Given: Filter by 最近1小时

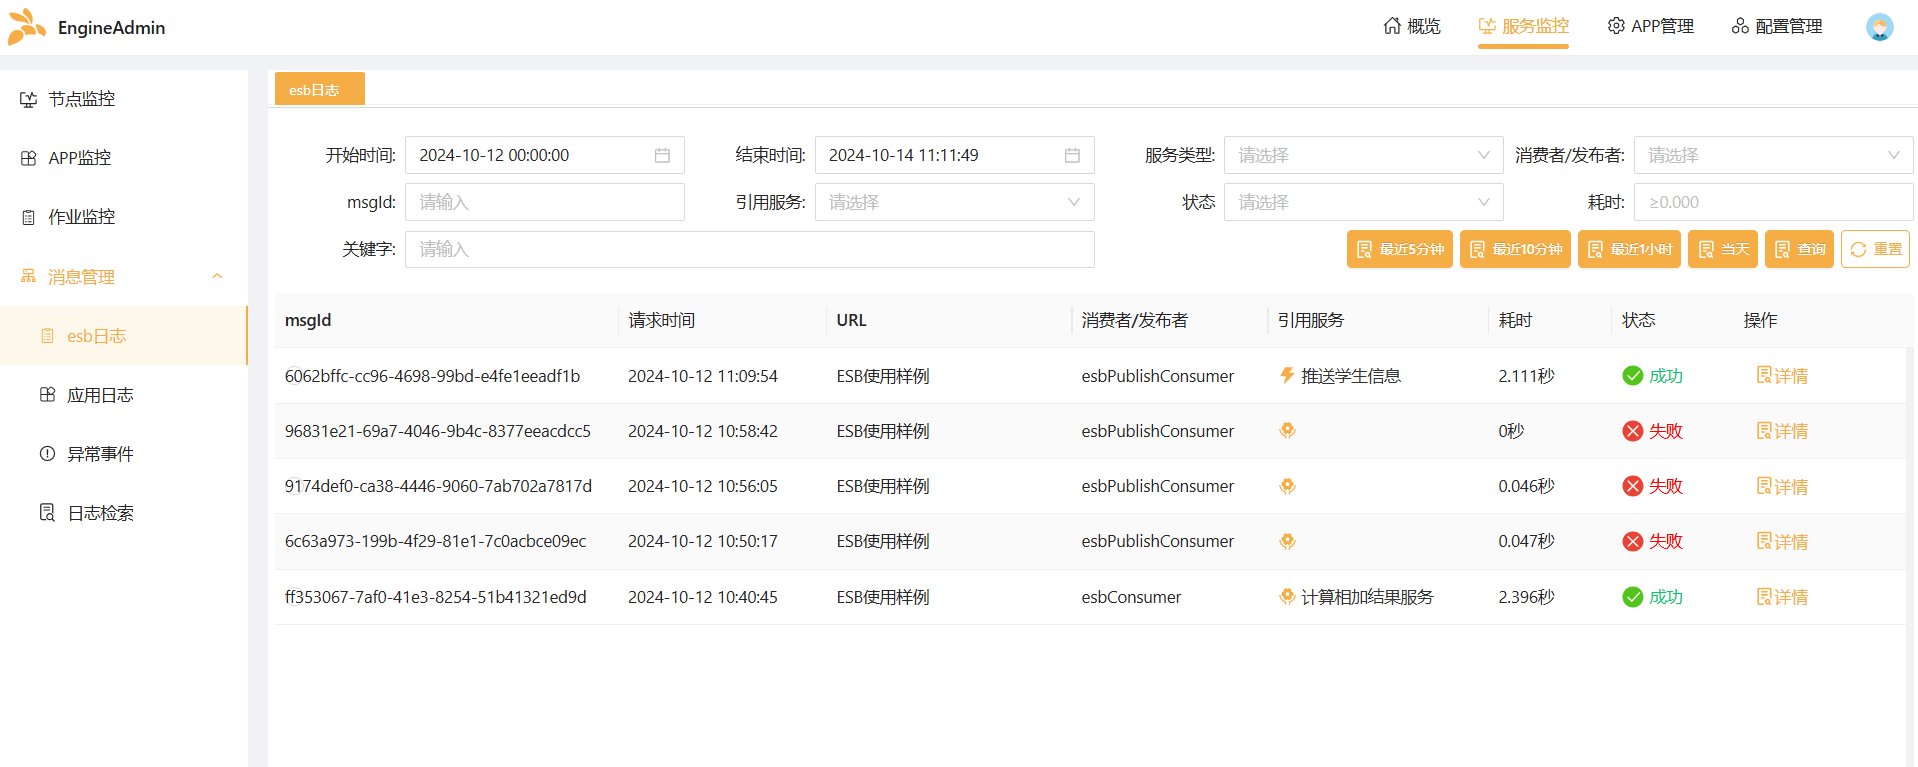Looking at the screenshot, I should (x=1629, y=249).
